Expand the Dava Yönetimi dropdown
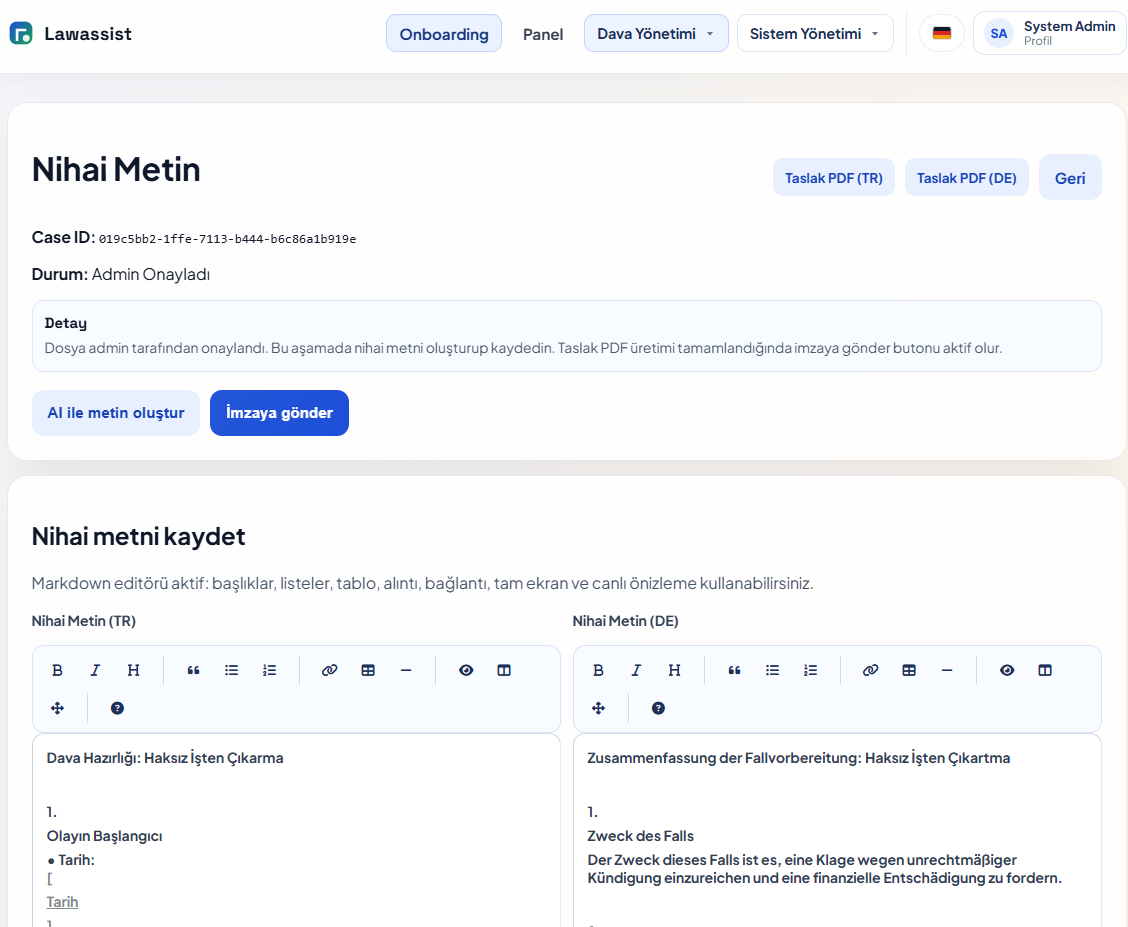 coord(656,33)
